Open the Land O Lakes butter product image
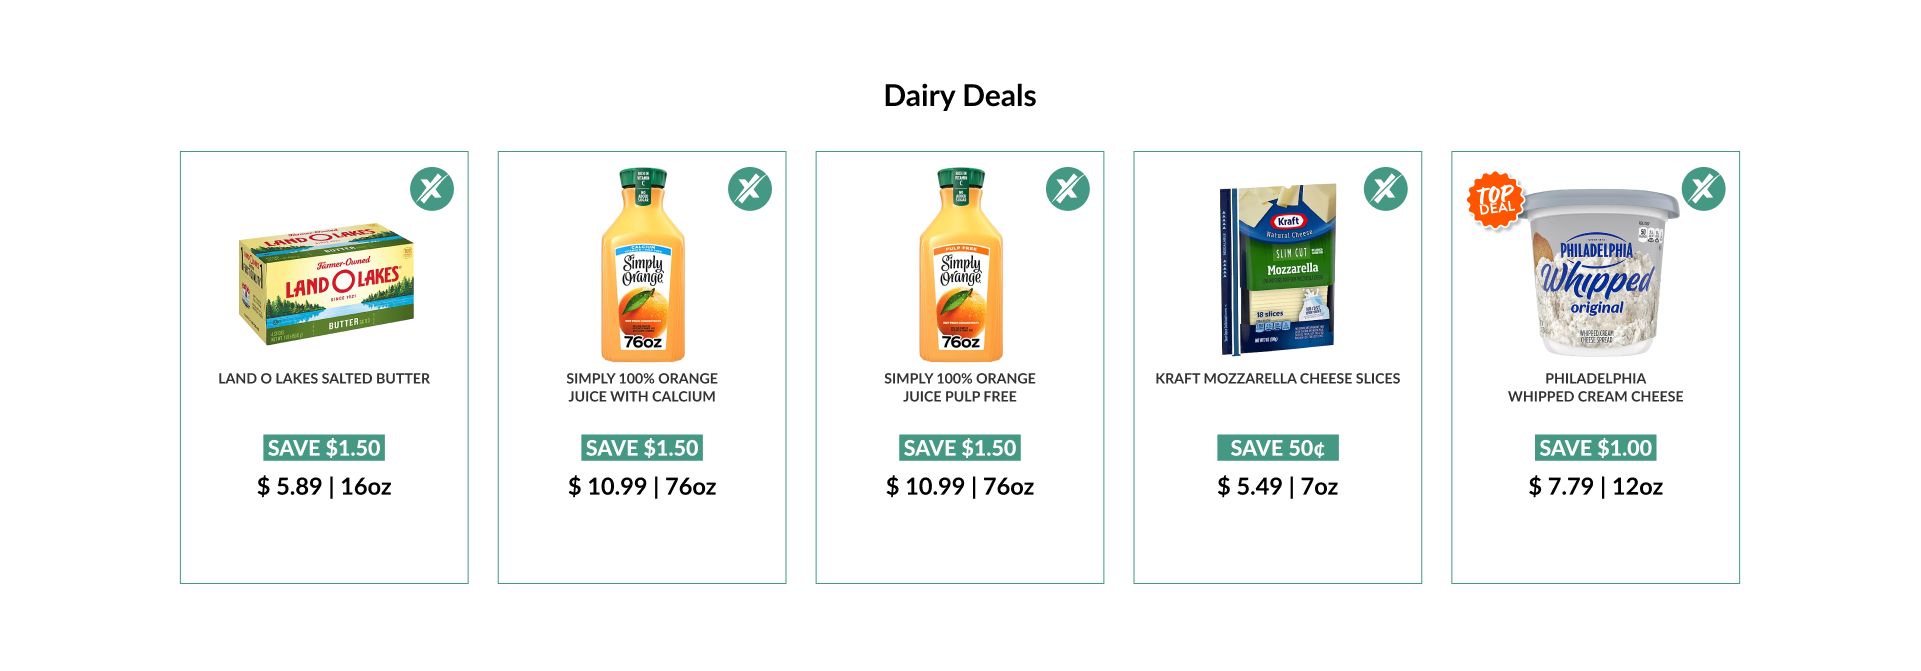This screenshot has width=1921, height=671. tap(326, 284)
